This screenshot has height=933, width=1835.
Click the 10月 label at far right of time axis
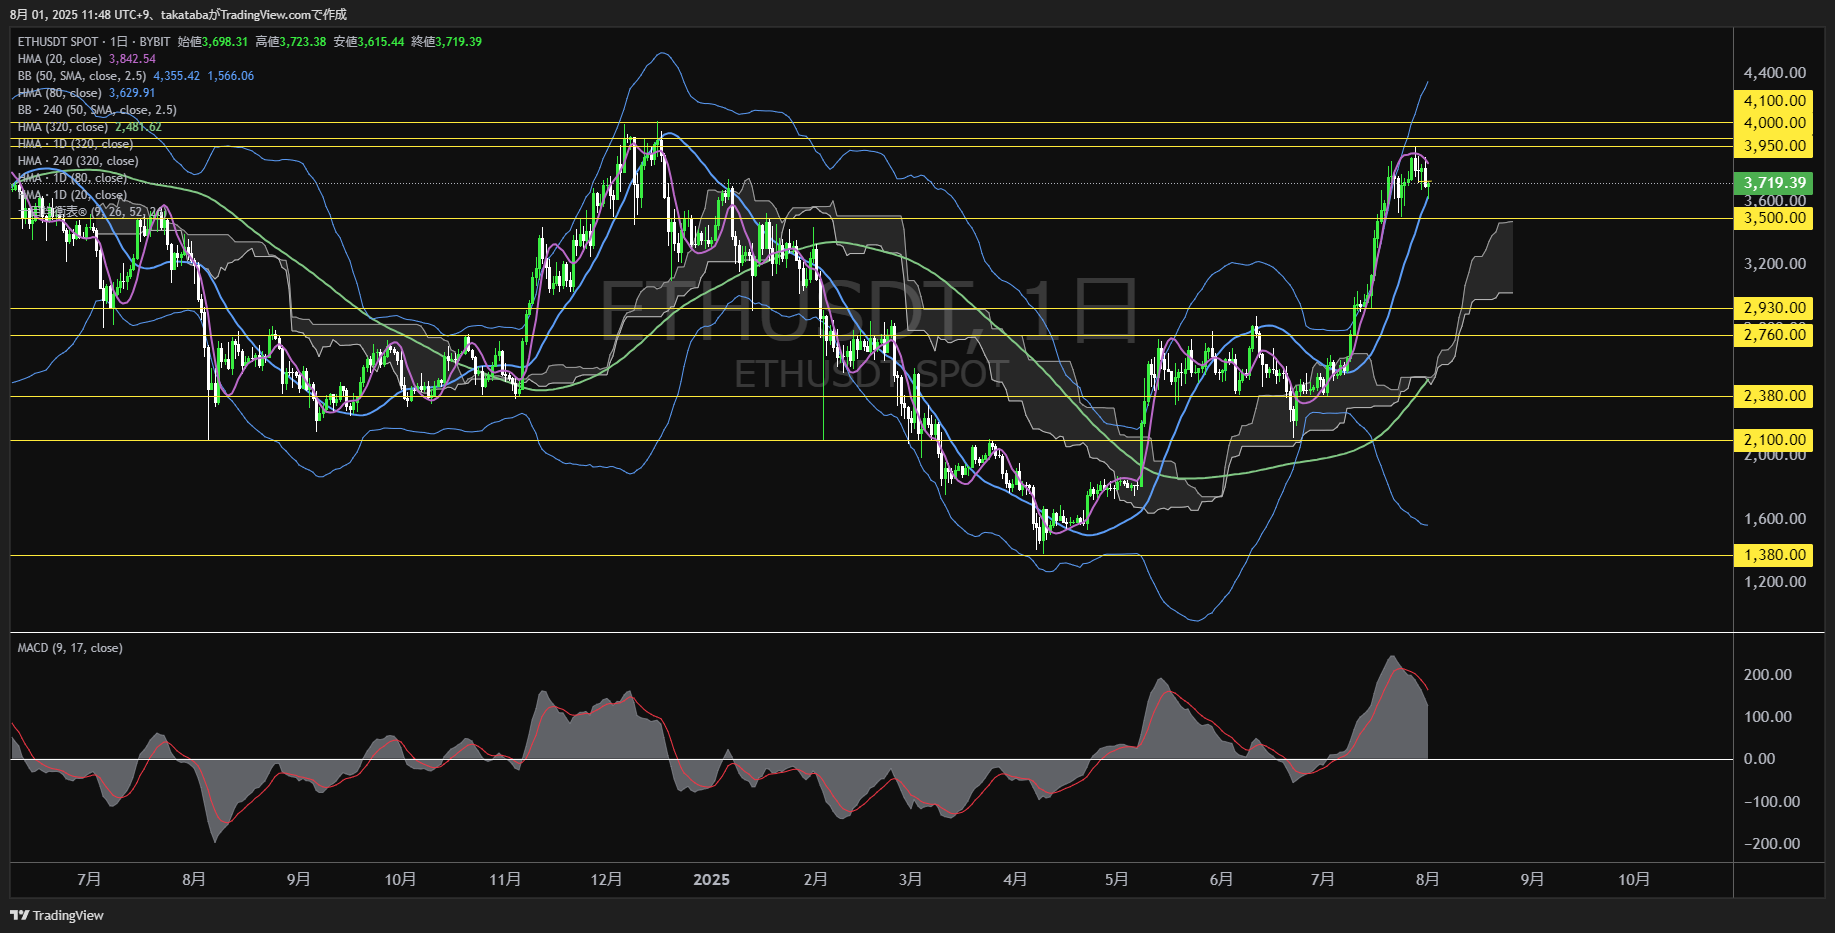[x=1634, y=880]
